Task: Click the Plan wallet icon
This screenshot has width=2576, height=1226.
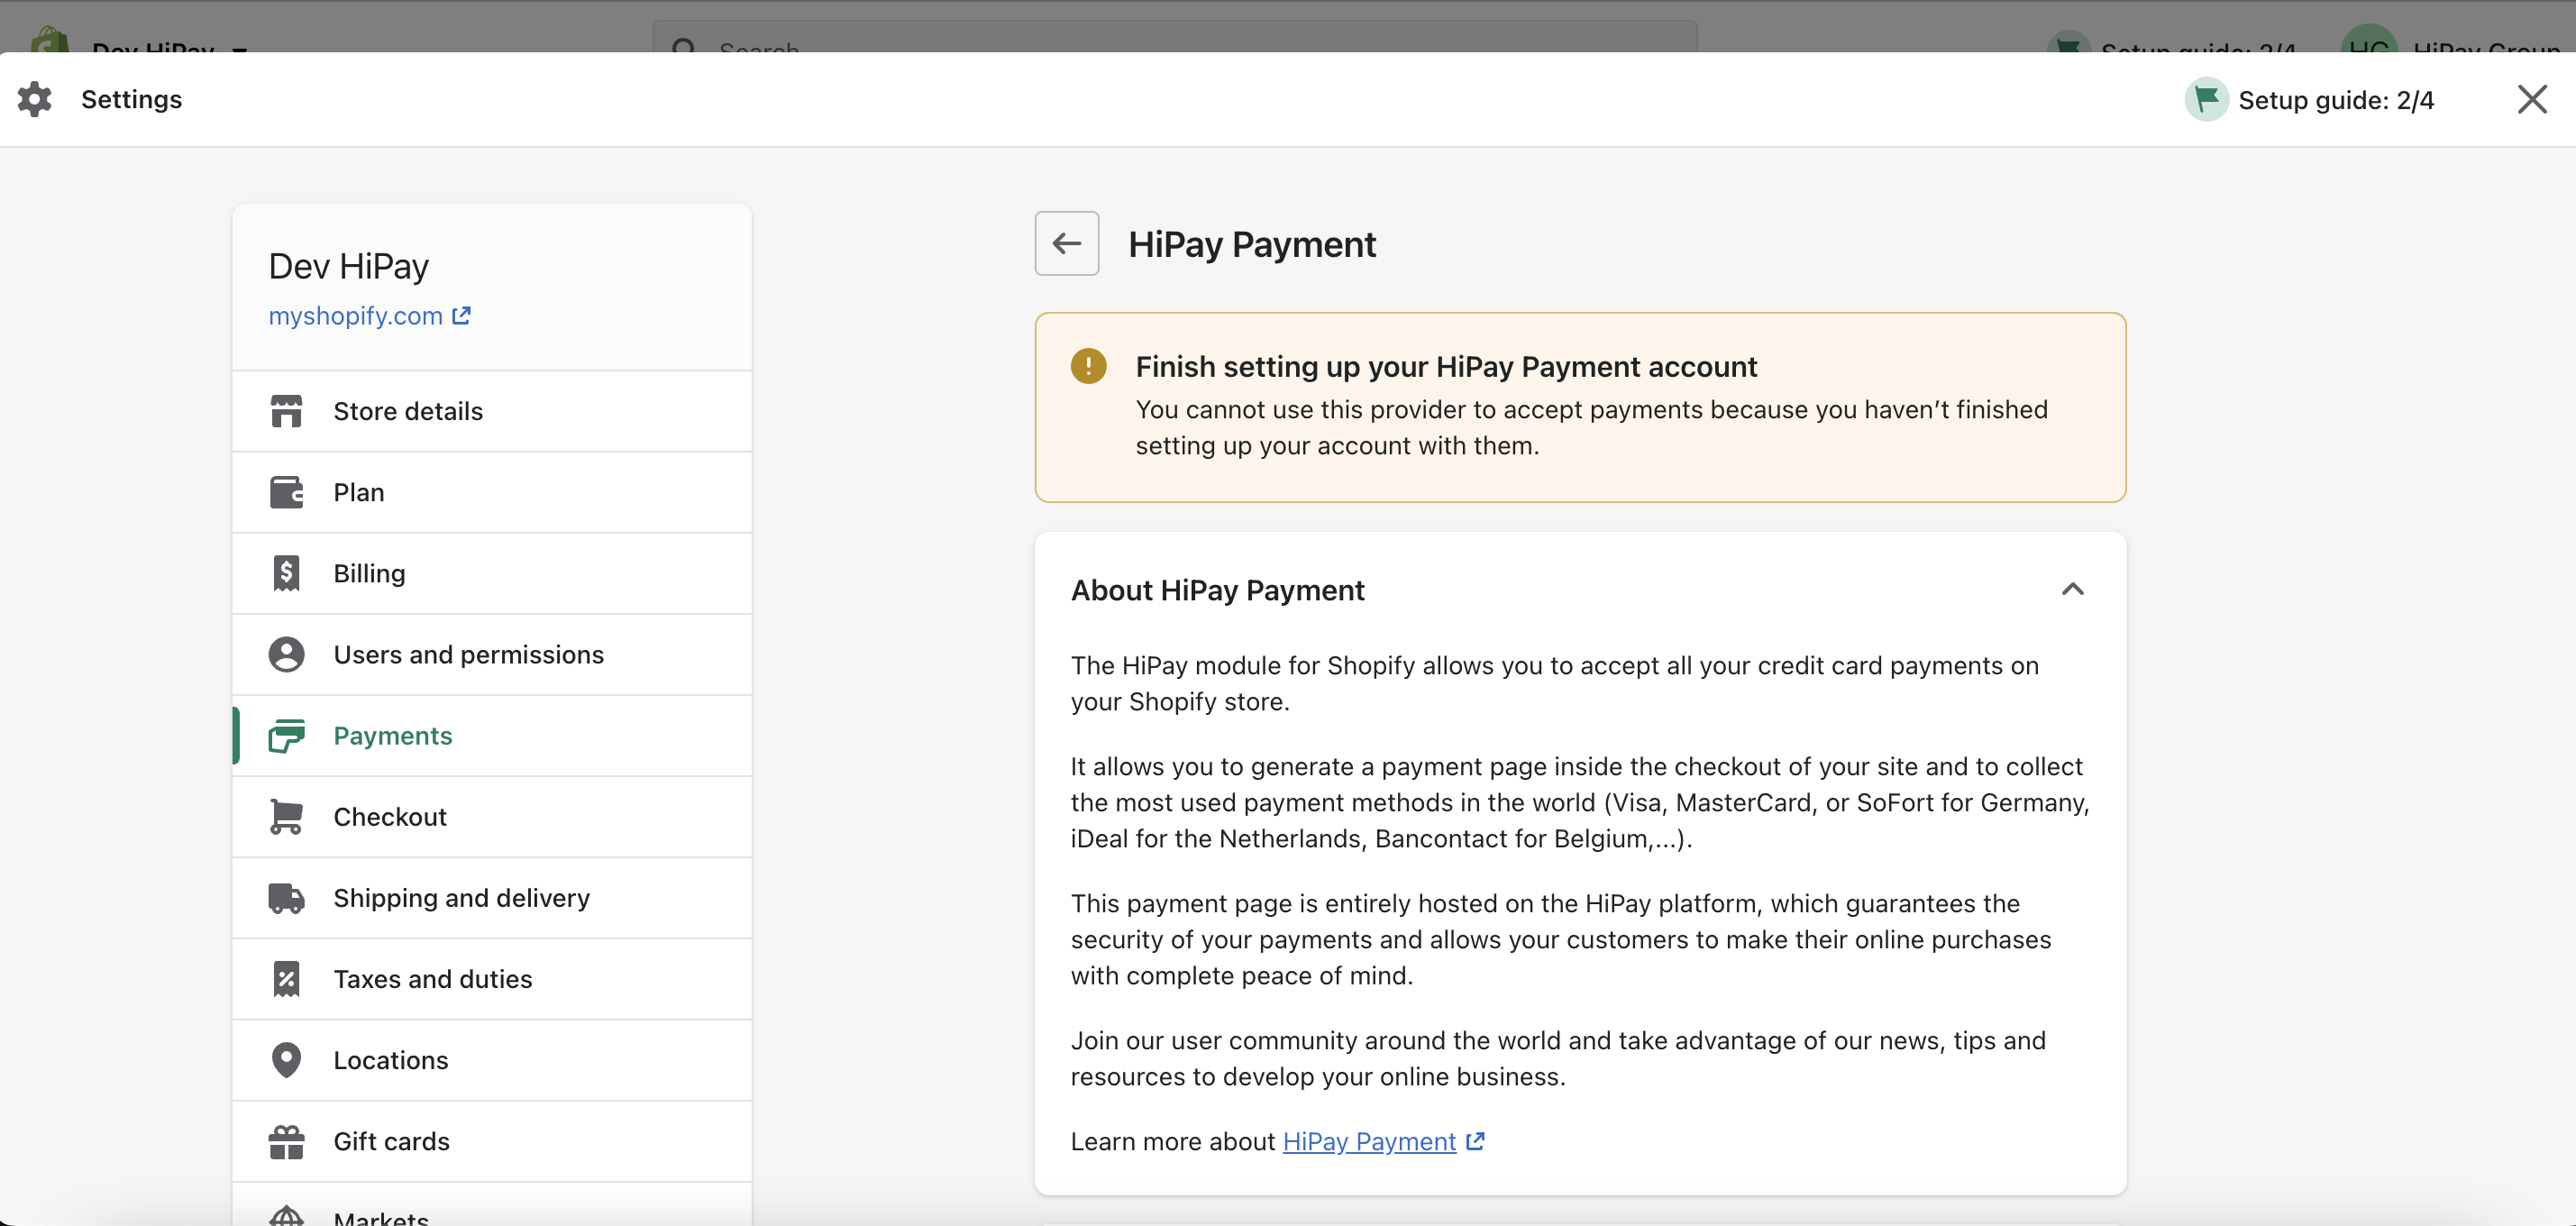Action: coord(286,492)
